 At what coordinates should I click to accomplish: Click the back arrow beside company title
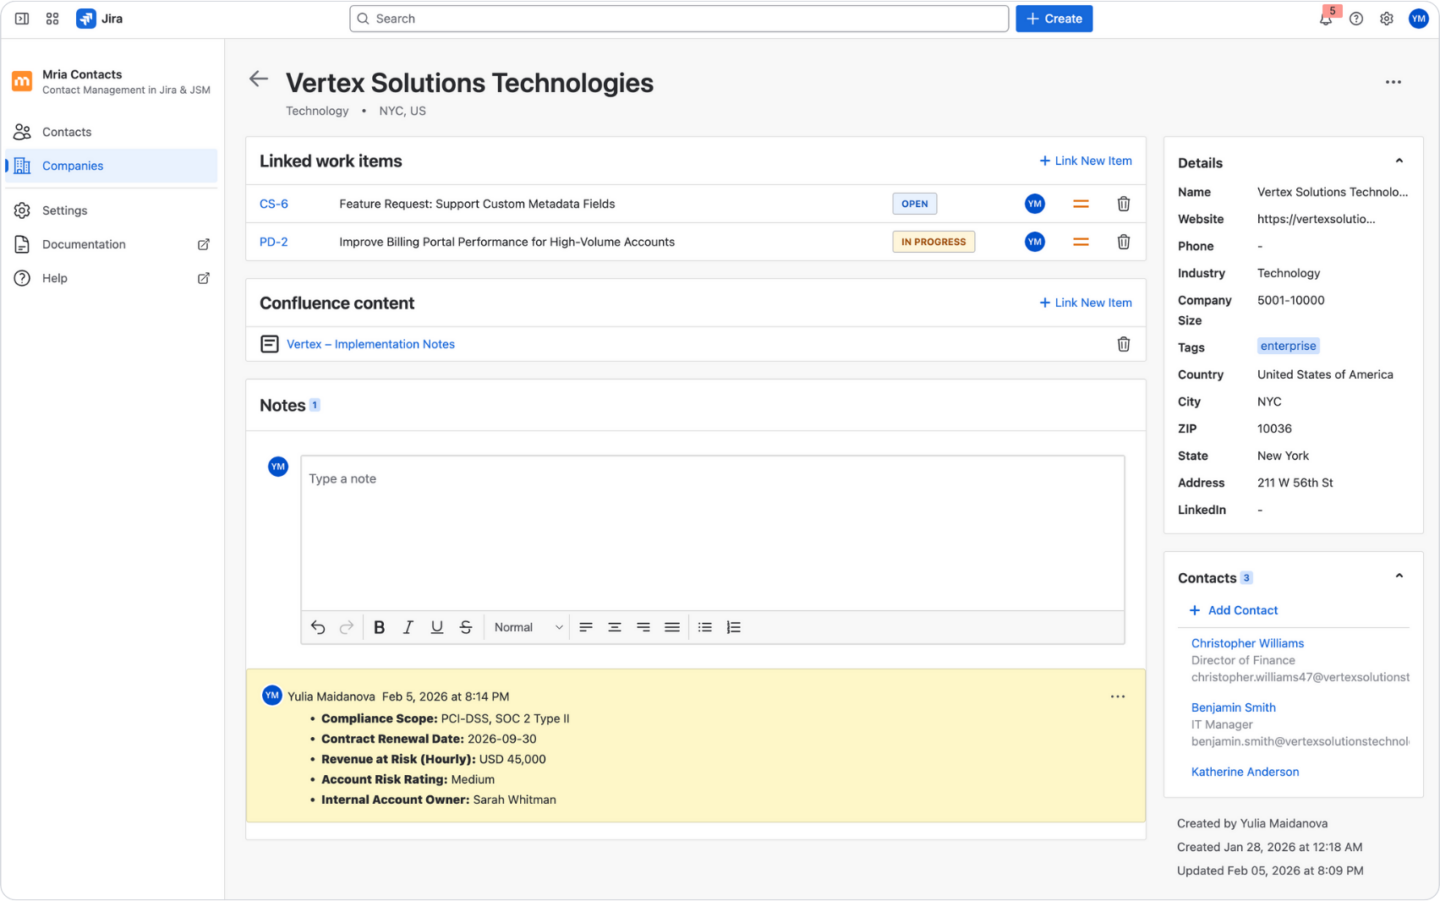click(259, 79)
